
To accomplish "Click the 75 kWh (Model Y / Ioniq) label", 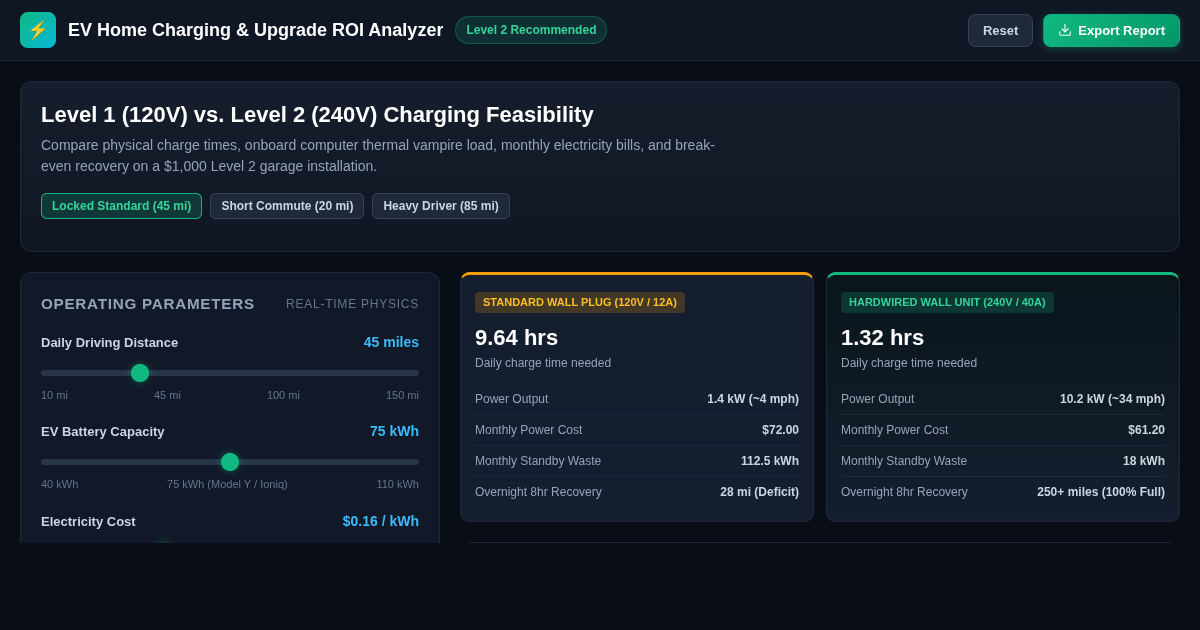I will [x=227, y=484].
